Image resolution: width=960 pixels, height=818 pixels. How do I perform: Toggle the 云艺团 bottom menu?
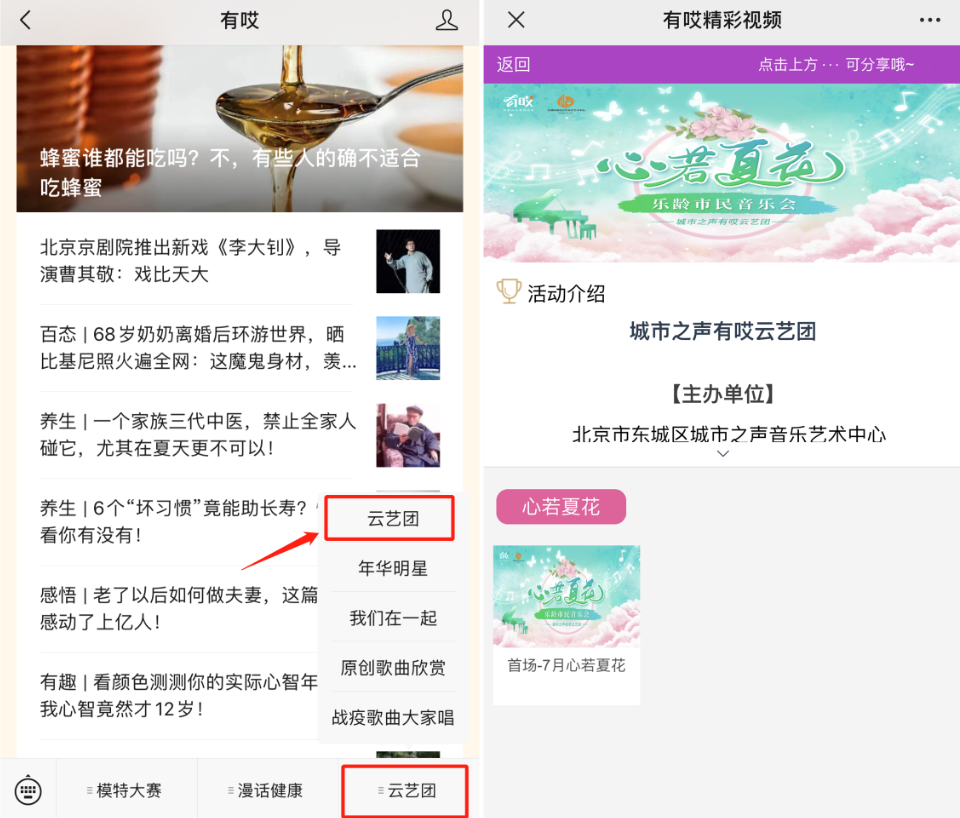[405, 790]
